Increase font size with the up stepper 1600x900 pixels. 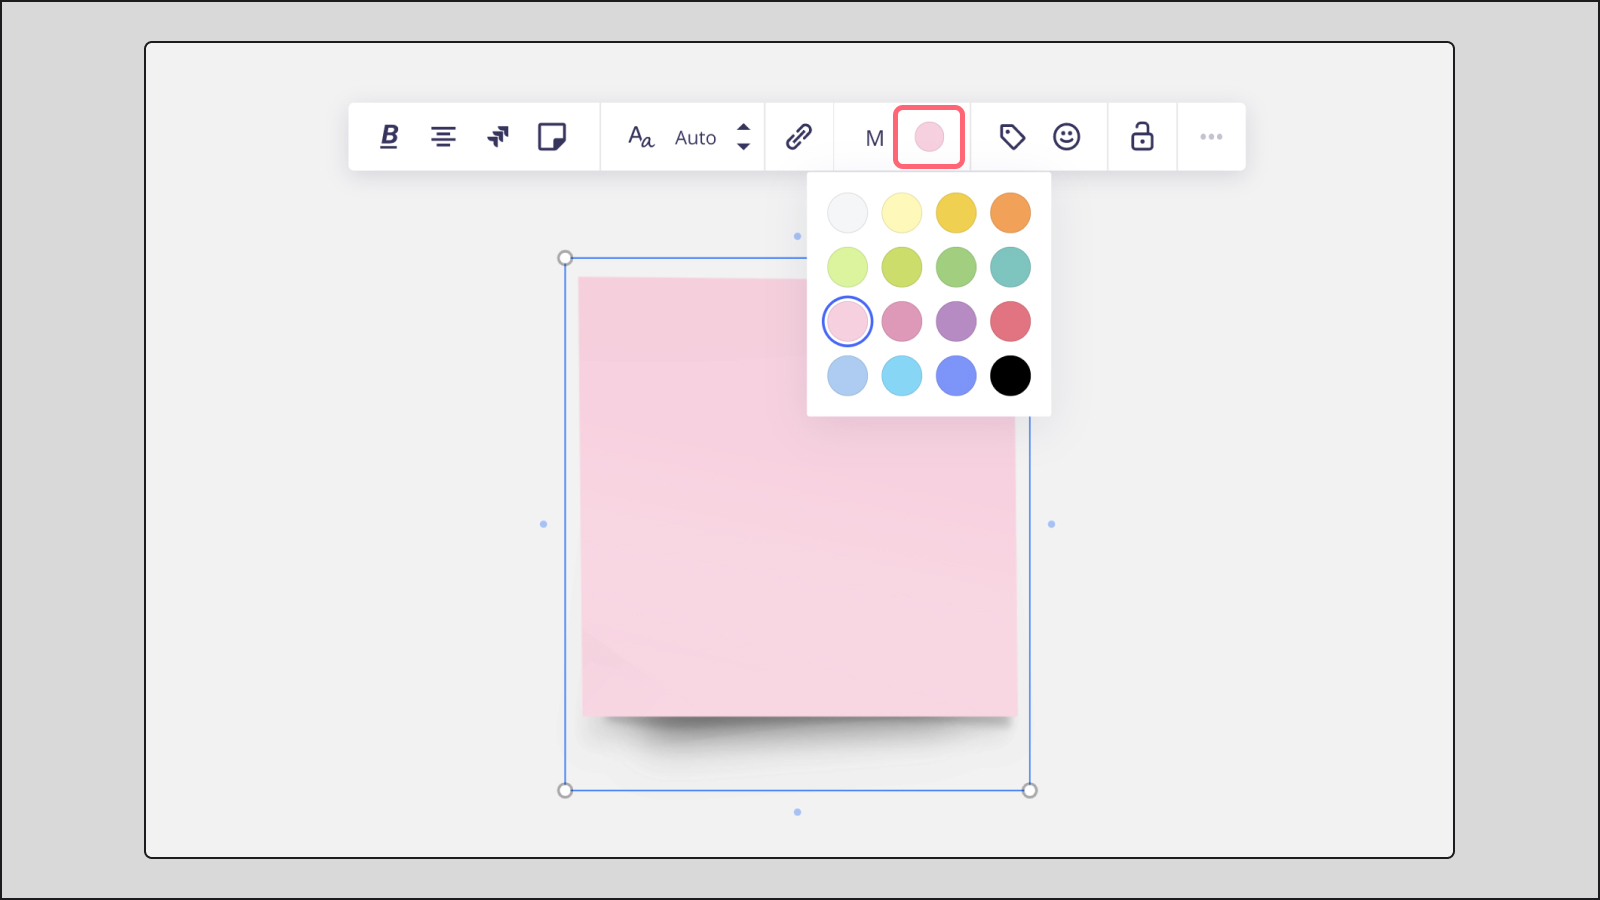pos(743,129)
